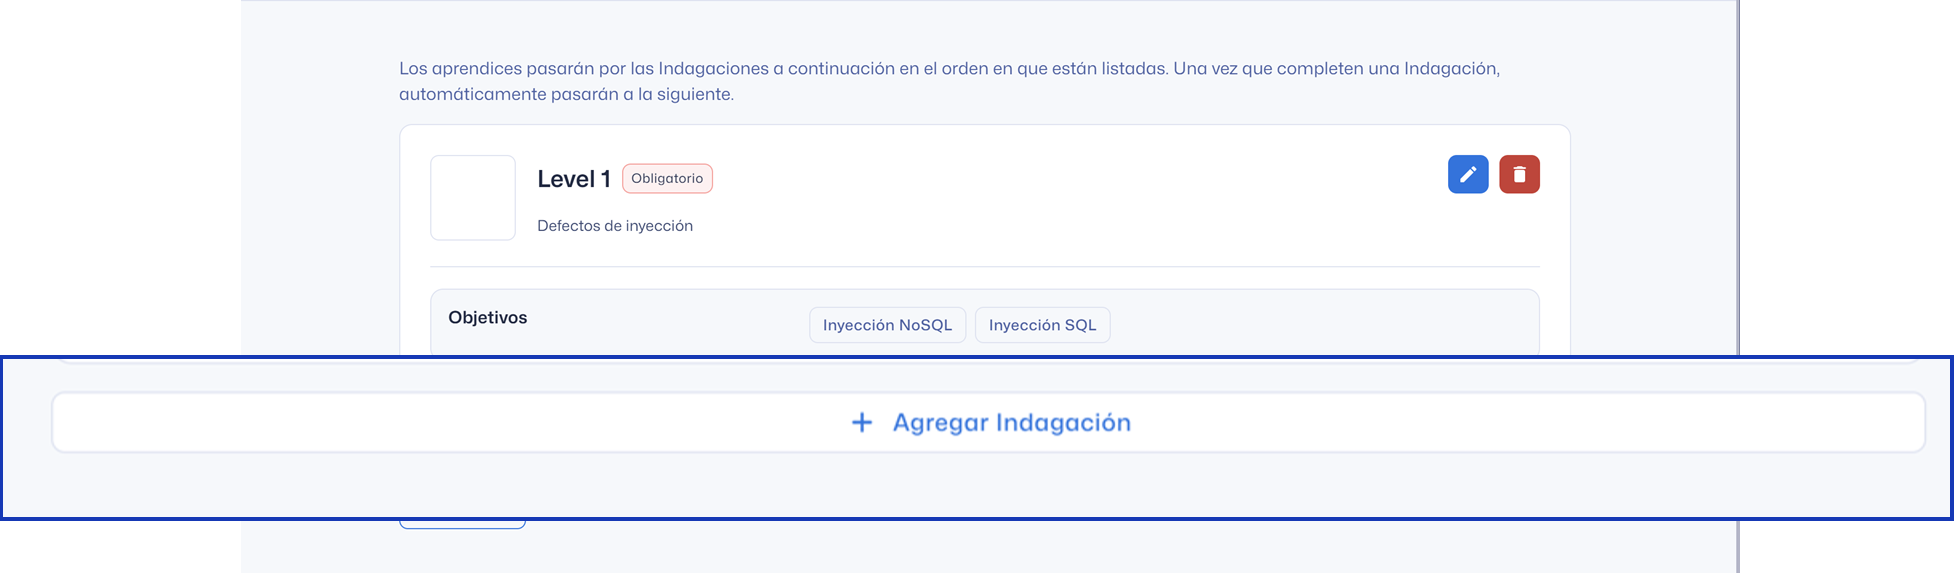Image resolution: width=1955 pixels, height=573 pixels.
Task: Select the Inyección NoSQL objective tag
Action: click(887, 325)
